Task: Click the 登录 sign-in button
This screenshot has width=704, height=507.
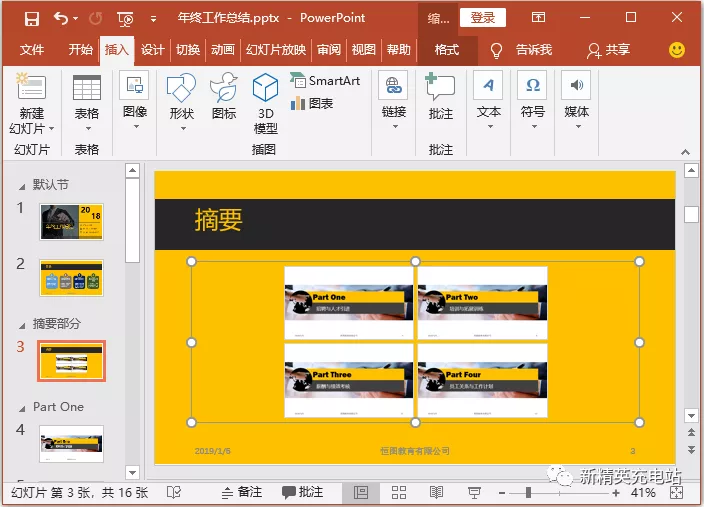Action: [x=483, y=18]
